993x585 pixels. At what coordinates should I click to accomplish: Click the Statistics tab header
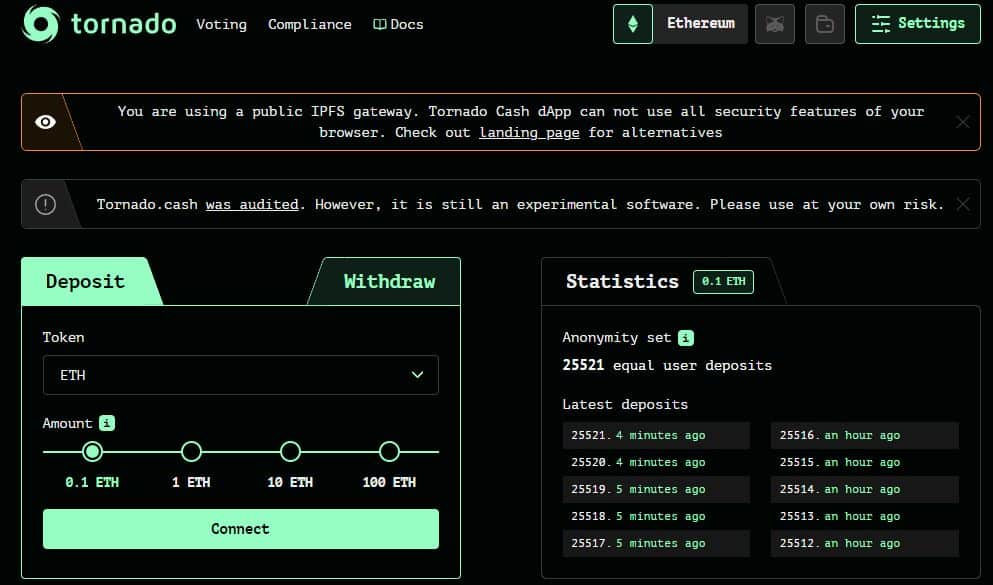point(622,281)
